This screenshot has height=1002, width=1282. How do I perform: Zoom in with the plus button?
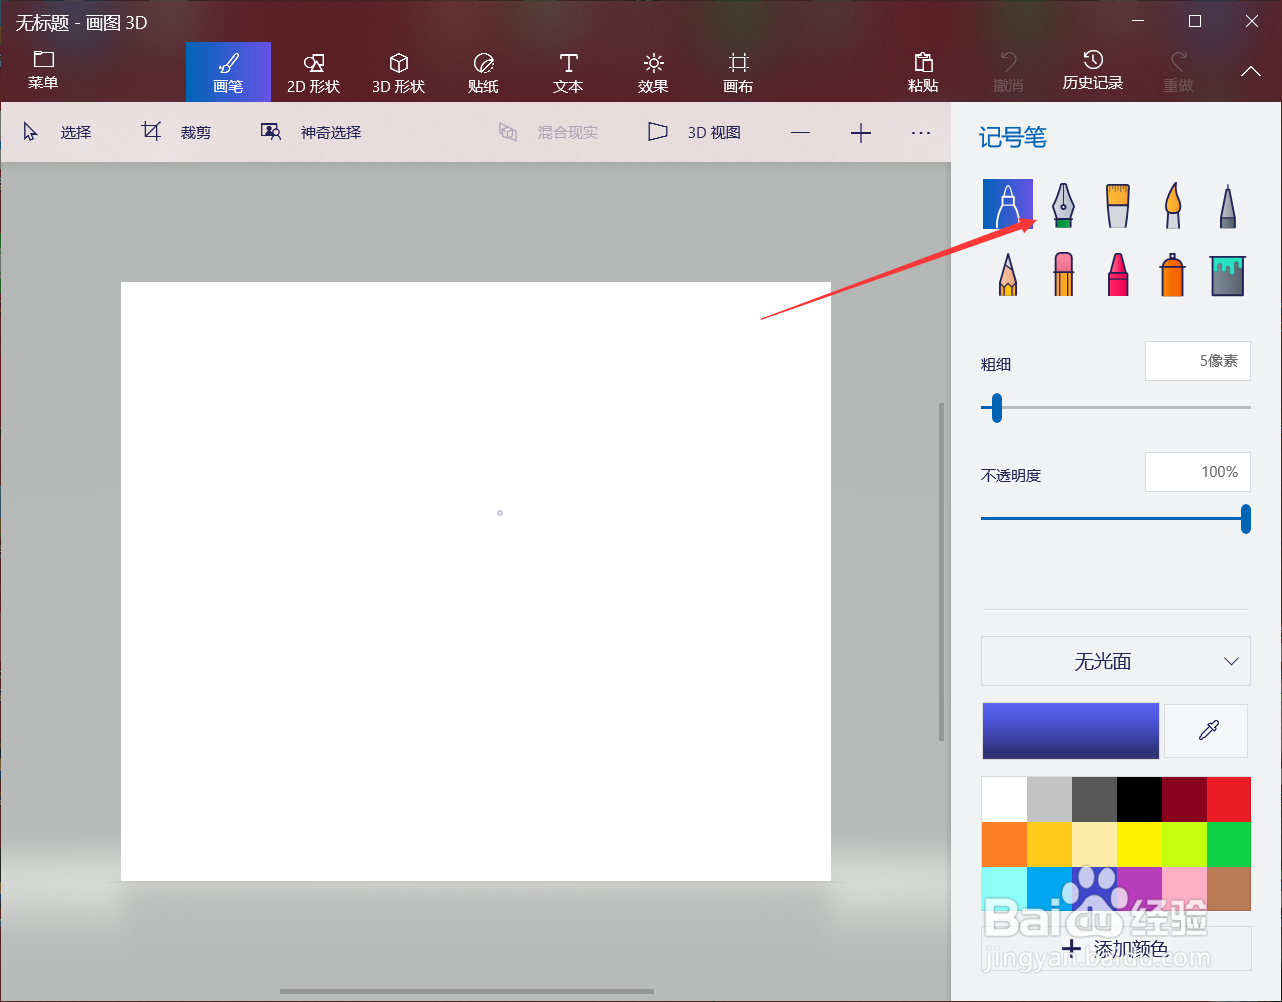861,132
